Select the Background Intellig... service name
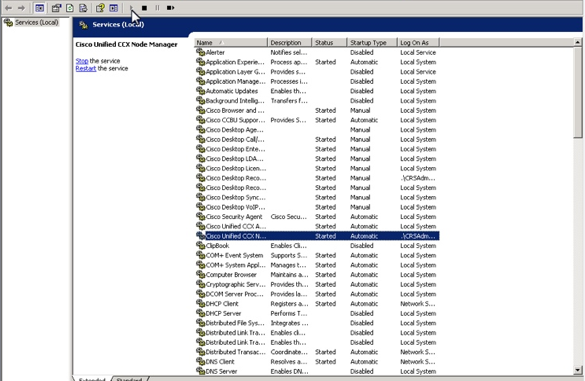The image size is (585, 381). click(235, 101)
